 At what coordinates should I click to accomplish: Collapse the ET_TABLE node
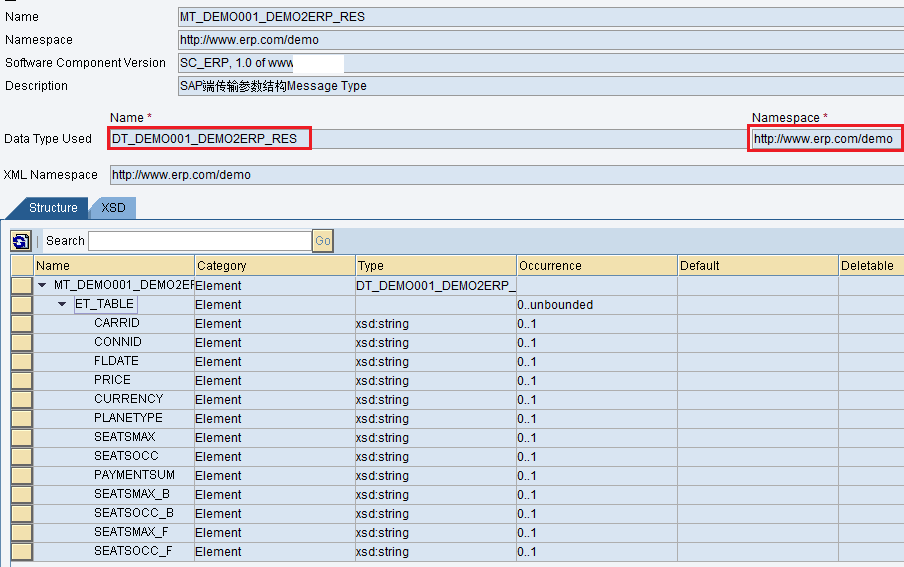click(62, 304)
